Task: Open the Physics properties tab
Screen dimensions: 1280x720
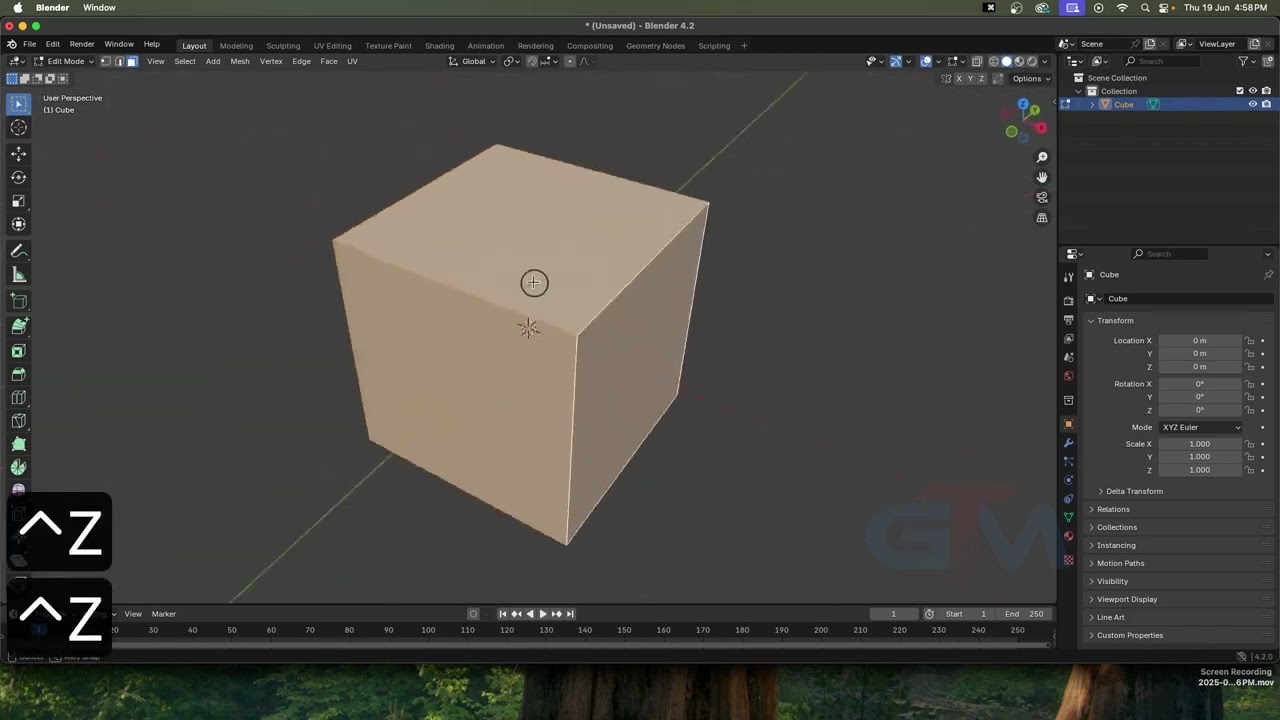Action: 1068,480
